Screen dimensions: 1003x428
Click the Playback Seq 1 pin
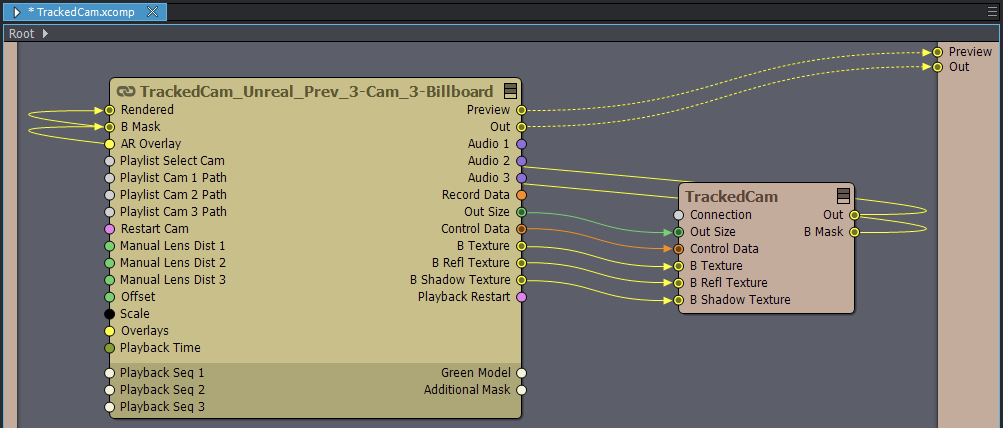(109, 373)
